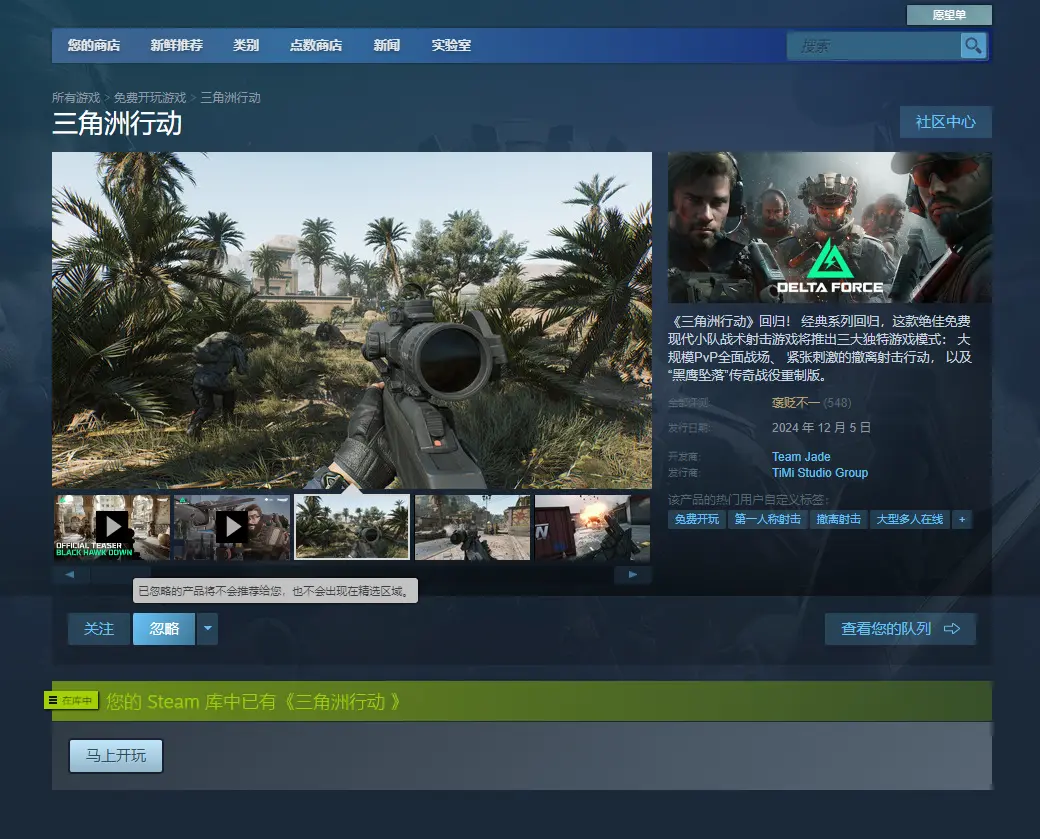Select the street combat screenshot thumbnail
The image size is (1040, 839).
[472, 527]
